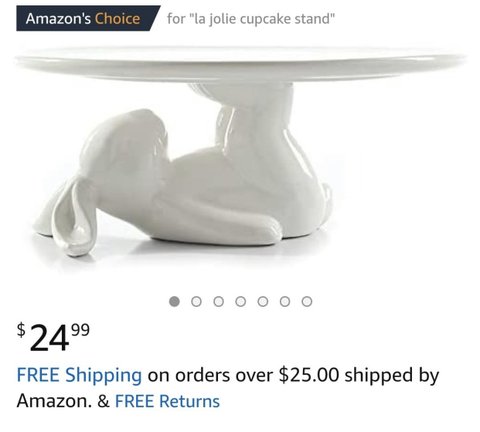Go to the last carousel dot

307,302
